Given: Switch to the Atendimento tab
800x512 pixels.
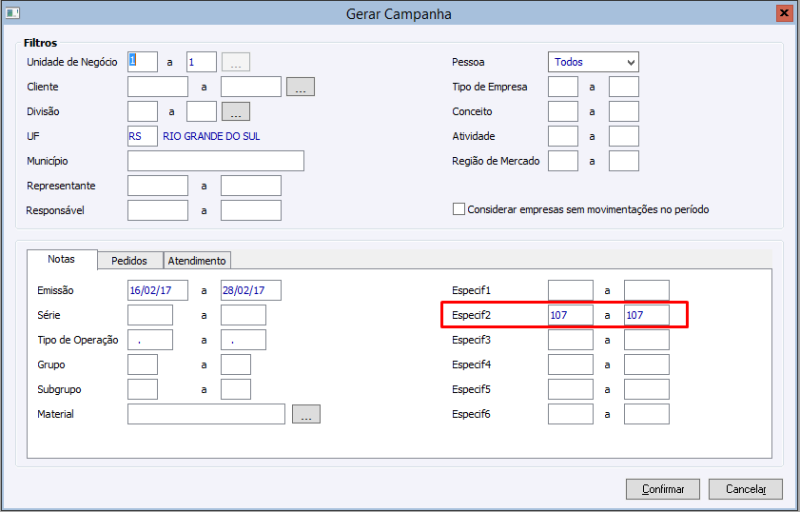Looking at the screenshot, I should click(x=197, y=261).
